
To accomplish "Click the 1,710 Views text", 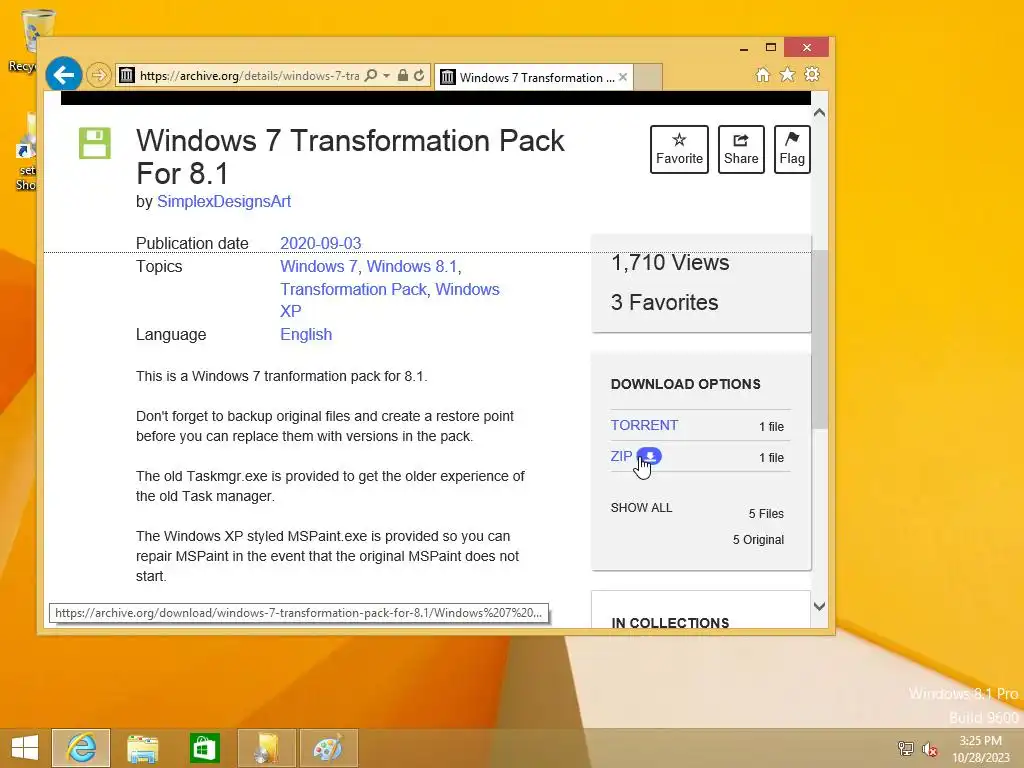I will coord(670,263).
